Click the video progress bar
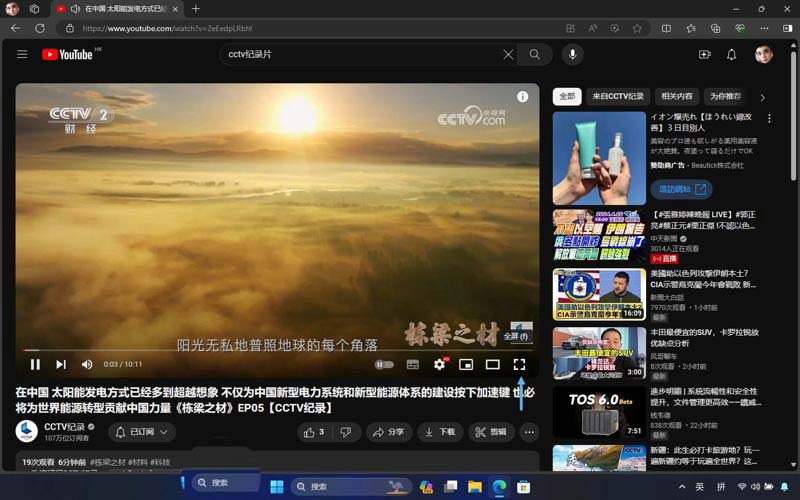The width and height of the screenshot is (800, 500). (277, 350)
